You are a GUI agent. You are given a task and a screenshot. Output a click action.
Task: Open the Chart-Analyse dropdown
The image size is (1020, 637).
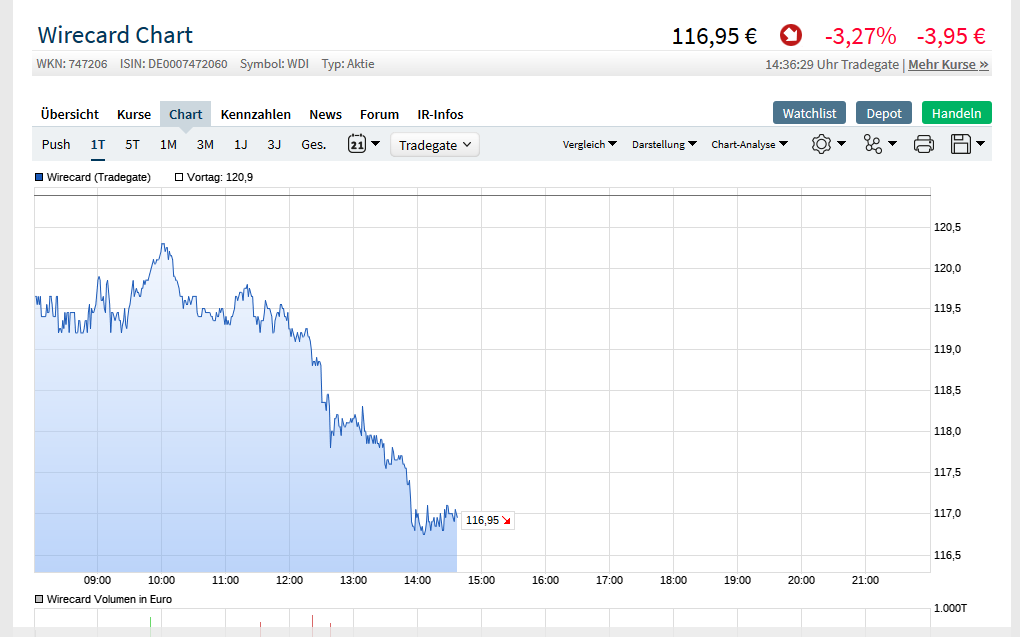(749, 144)
